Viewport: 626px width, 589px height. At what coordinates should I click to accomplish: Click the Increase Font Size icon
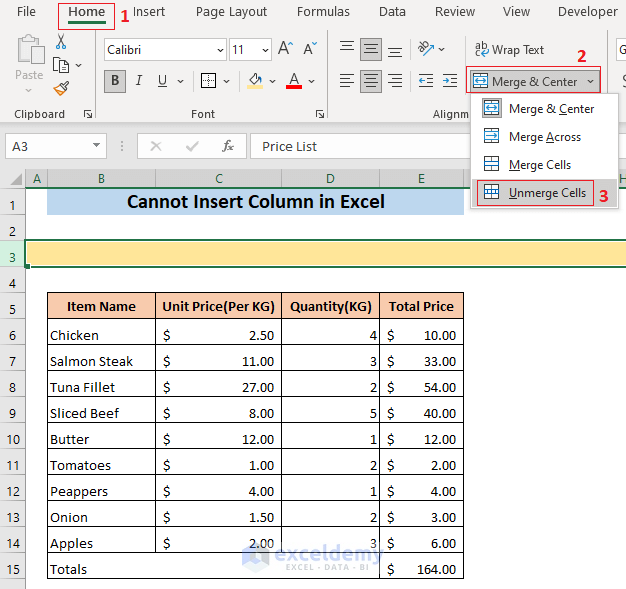[286, 49]
